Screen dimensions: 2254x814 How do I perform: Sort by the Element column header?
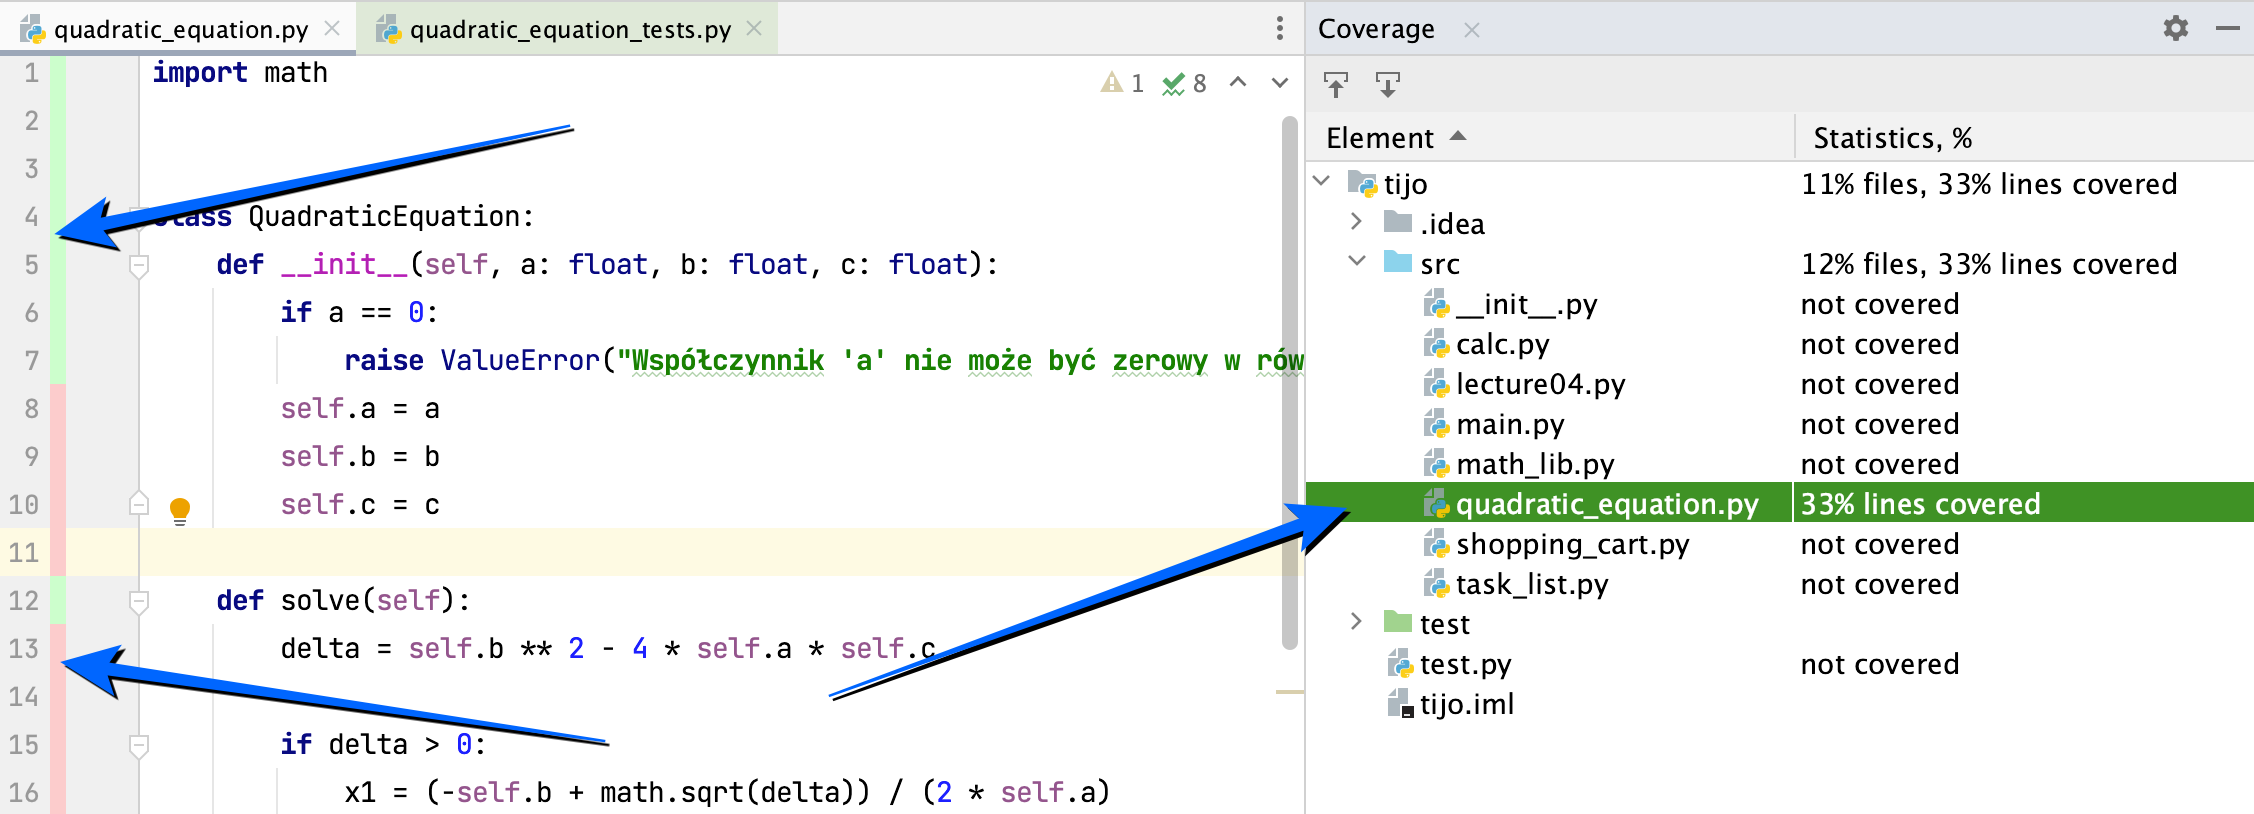pos(1380,138)
